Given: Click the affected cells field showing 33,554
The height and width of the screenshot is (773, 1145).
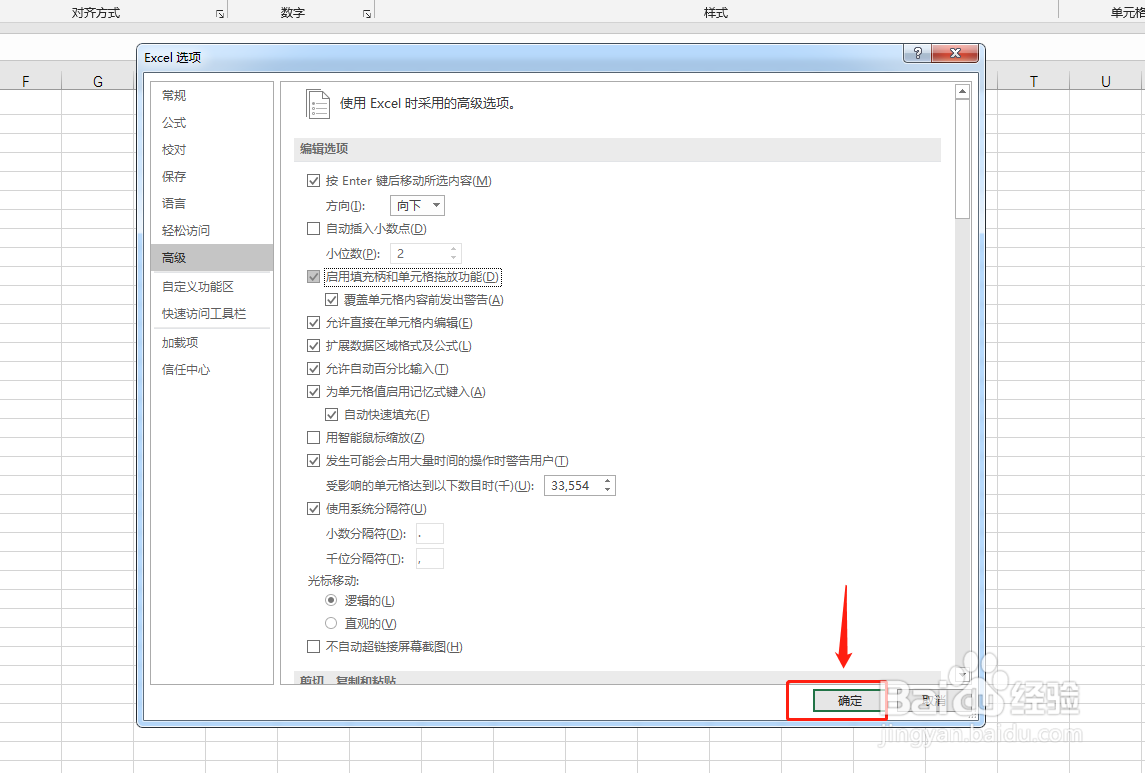Looking at the screenshot, I should point(573,485).
